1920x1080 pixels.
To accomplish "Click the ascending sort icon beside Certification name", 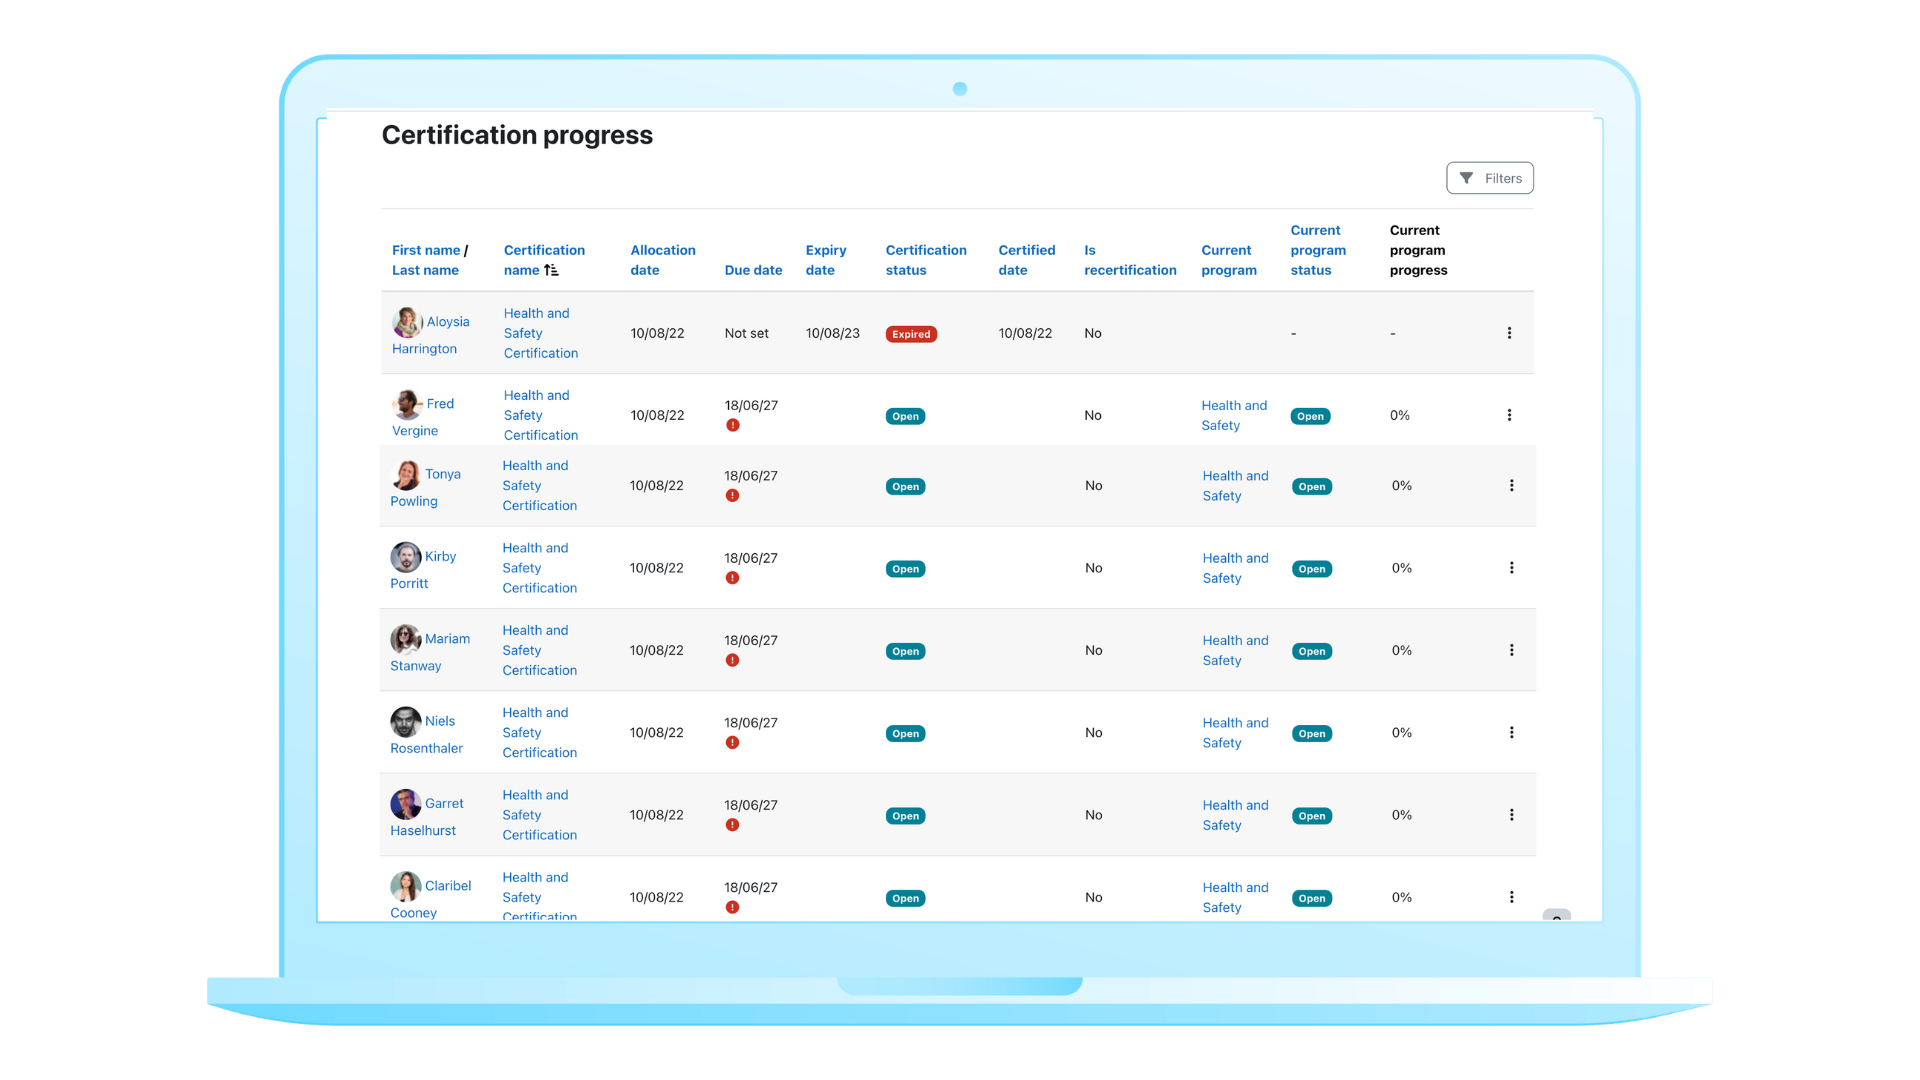I will [x=551, y=270].
